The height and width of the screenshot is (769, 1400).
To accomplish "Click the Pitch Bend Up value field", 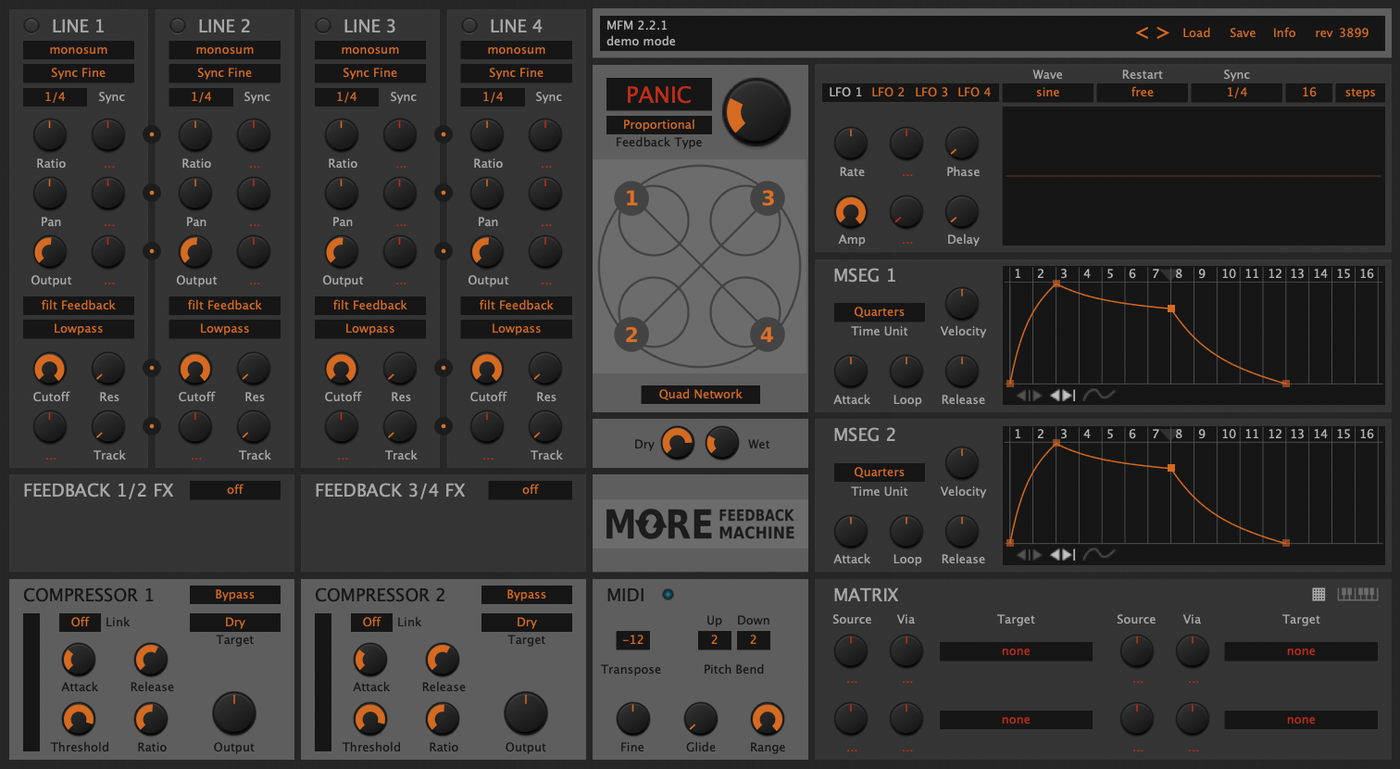I will [x=714, y=640].
